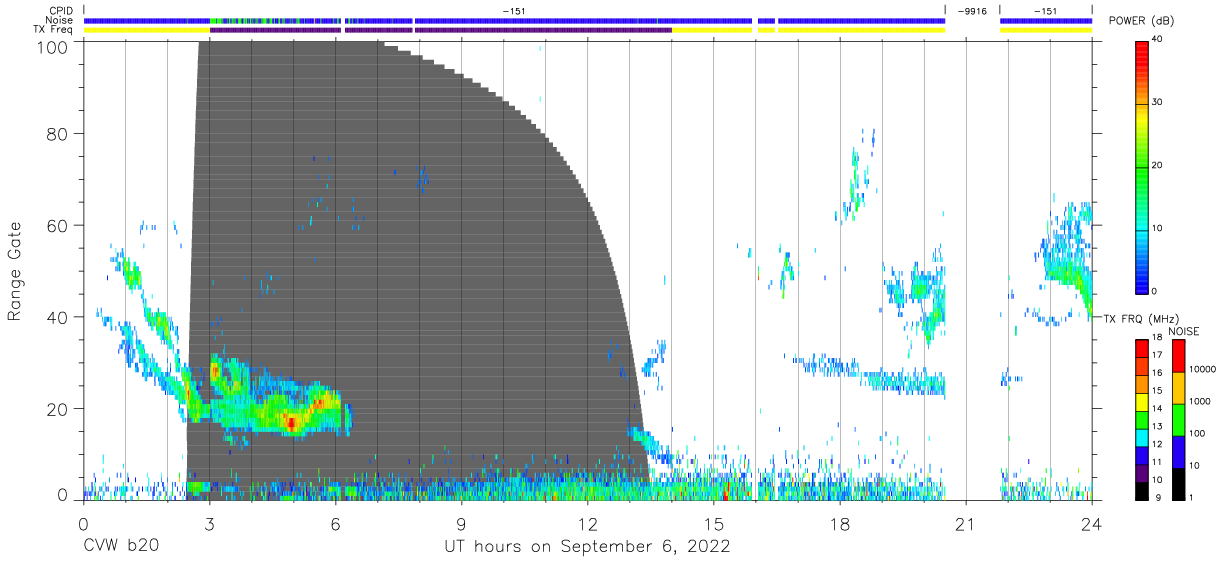The image size is (1228, 567).
Task: Click the purple segment of the TX Freq strip
Action: pyautogui.click(x=440, y=30)
